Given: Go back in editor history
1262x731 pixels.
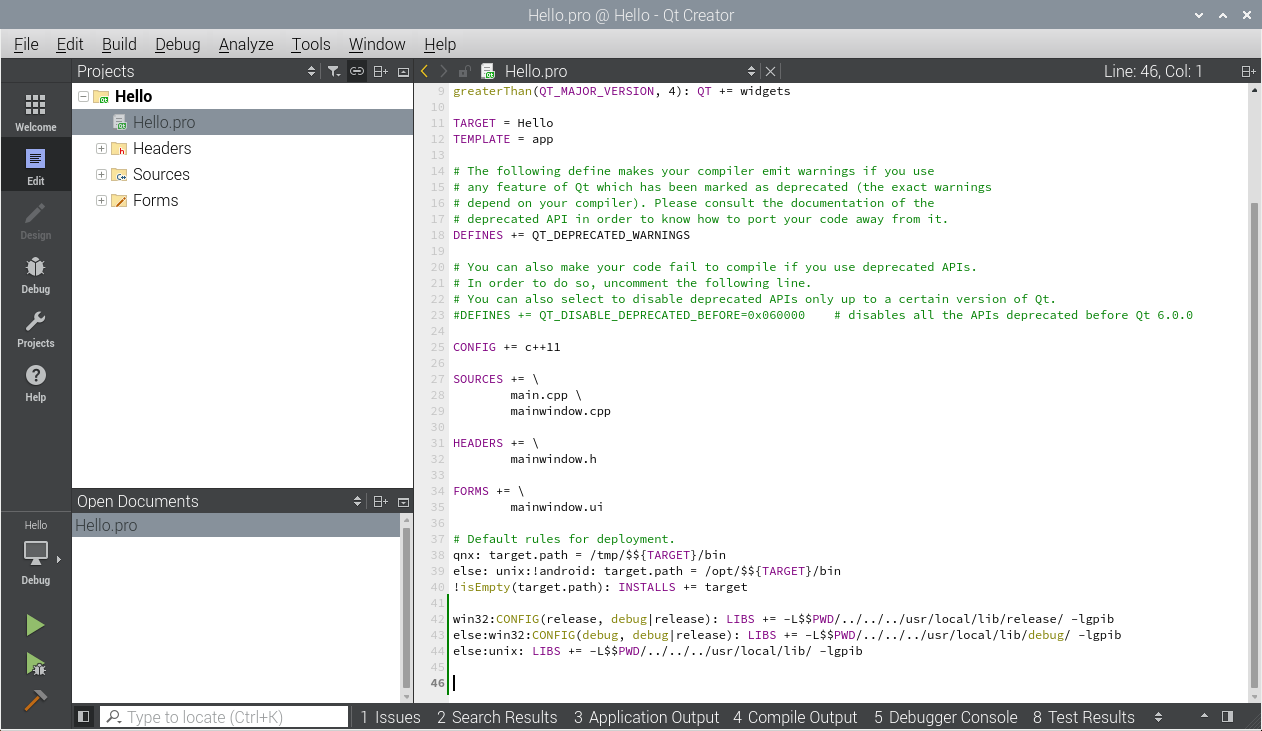Looking at the screenshot, I should tap(425, 71).
